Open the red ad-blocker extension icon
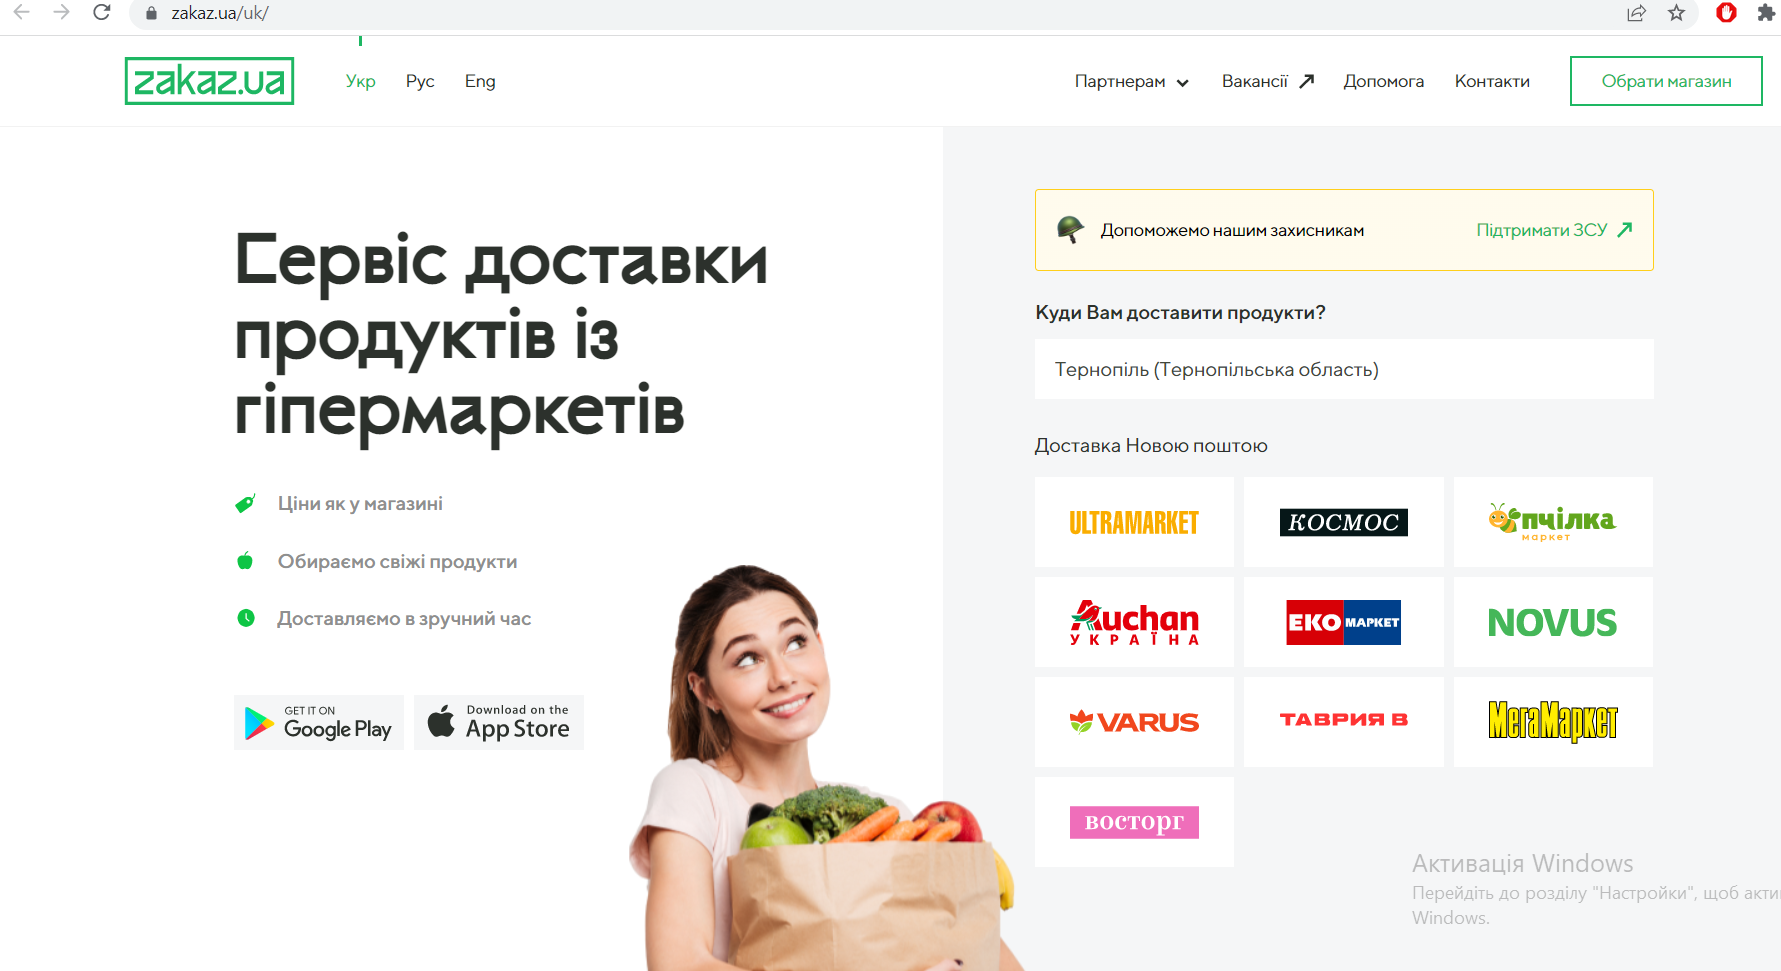 pyautogui.click(x=1726, y=13)
